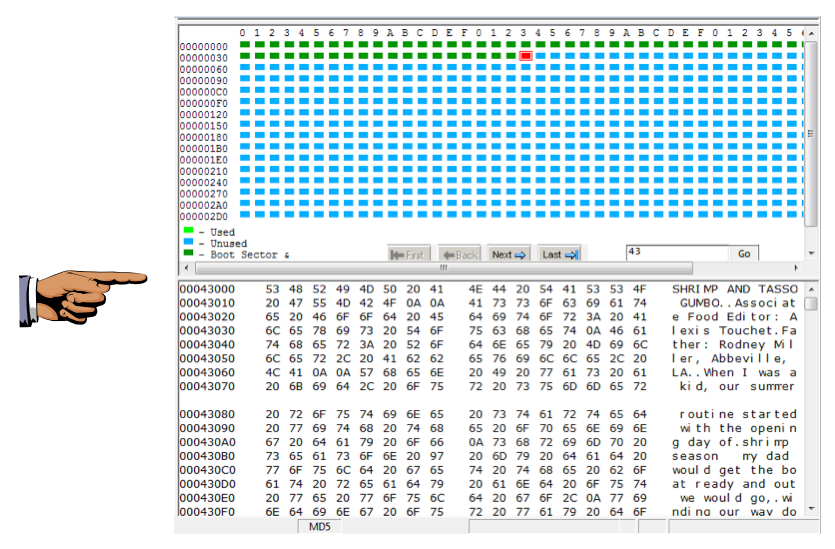The height and width of the screenshot is (549, 835).
Task: Click ASCII text 'with the openin'
Action: [x=738, y=428]
